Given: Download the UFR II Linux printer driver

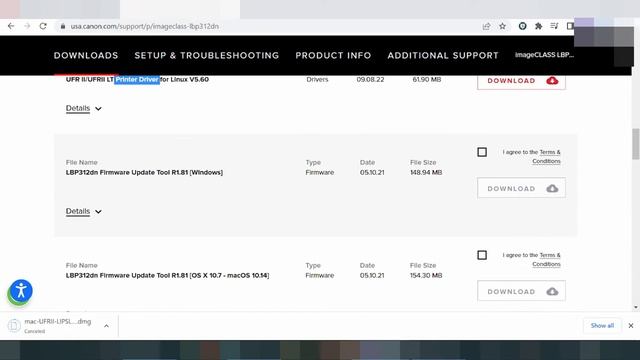Looking at the screenshot, I should tap(521, 80).
